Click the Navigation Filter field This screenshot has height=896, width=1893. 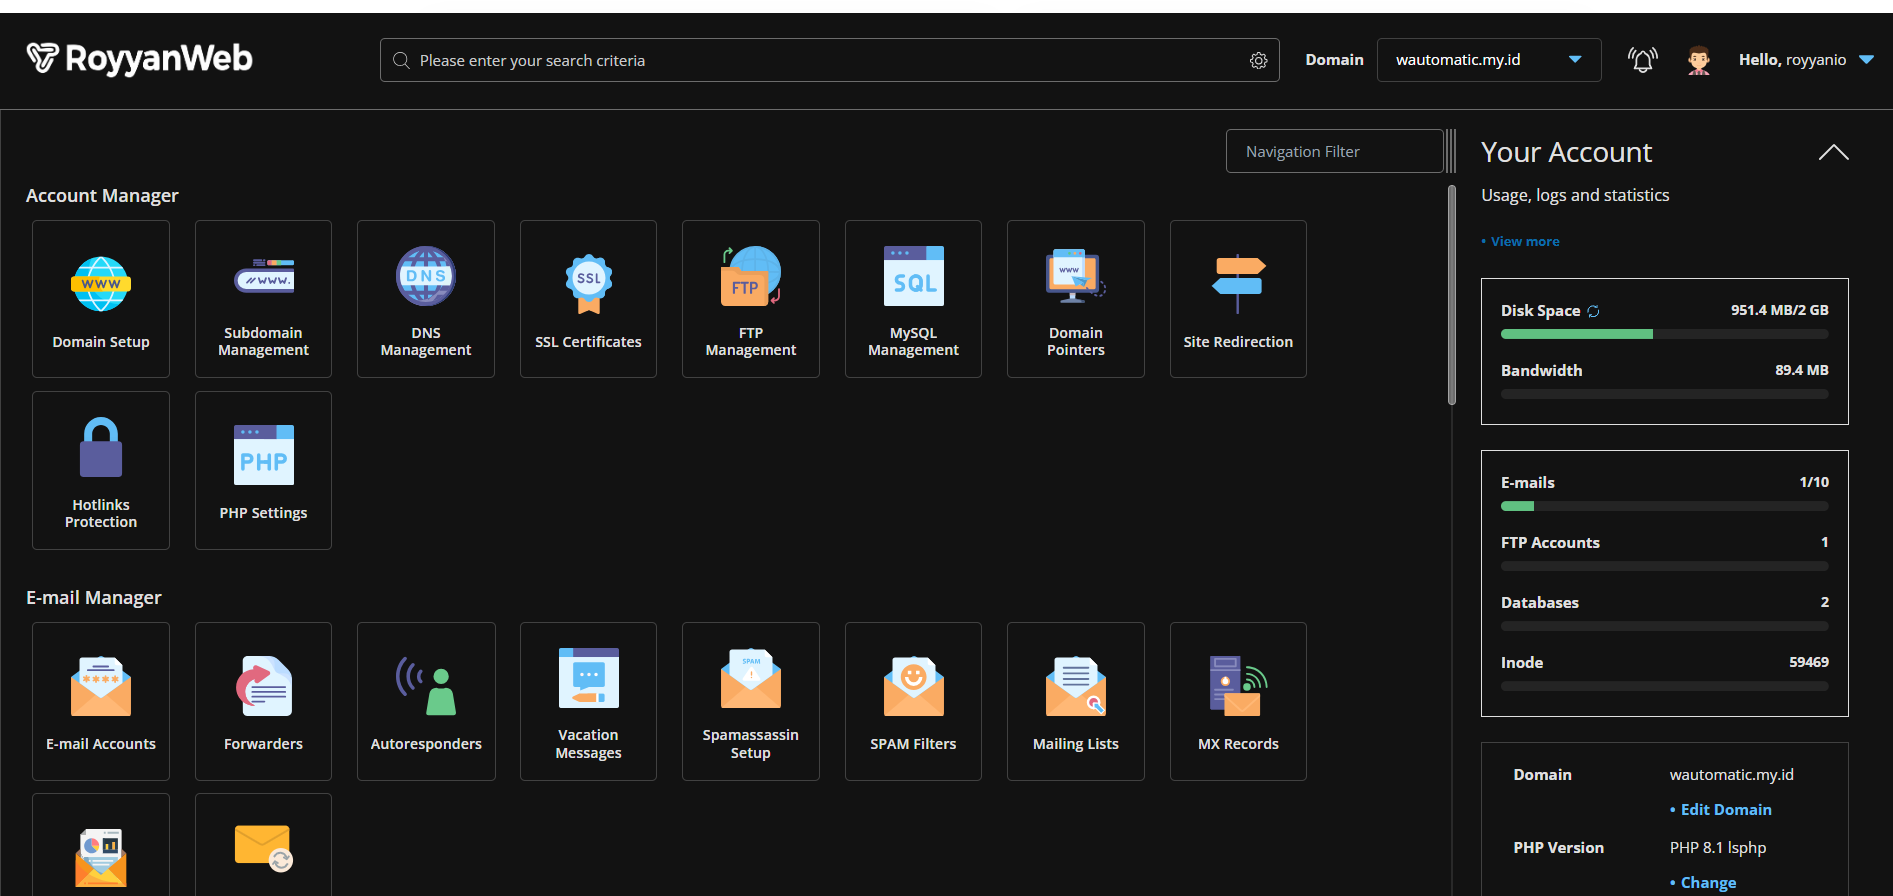(1334, 152)
